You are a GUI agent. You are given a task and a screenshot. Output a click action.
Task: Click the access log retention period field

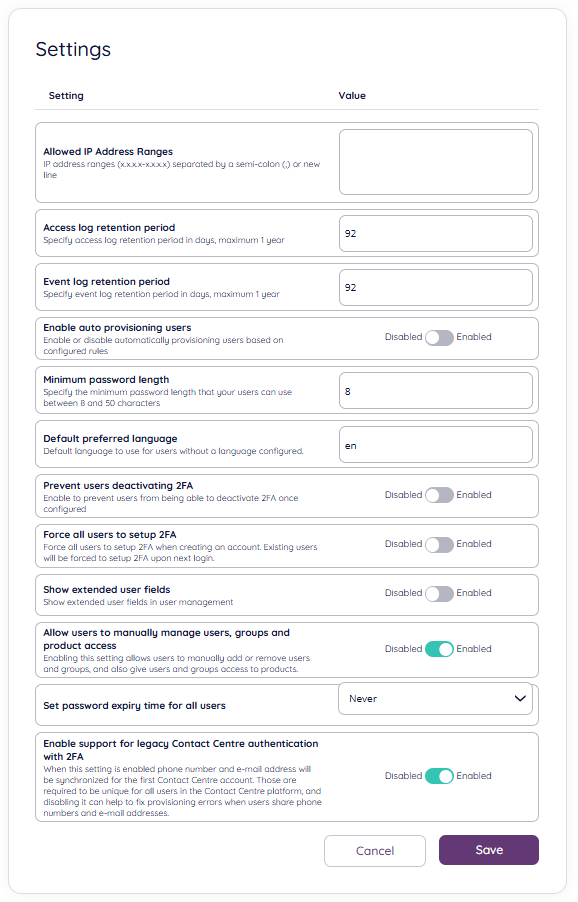point(435,233)
